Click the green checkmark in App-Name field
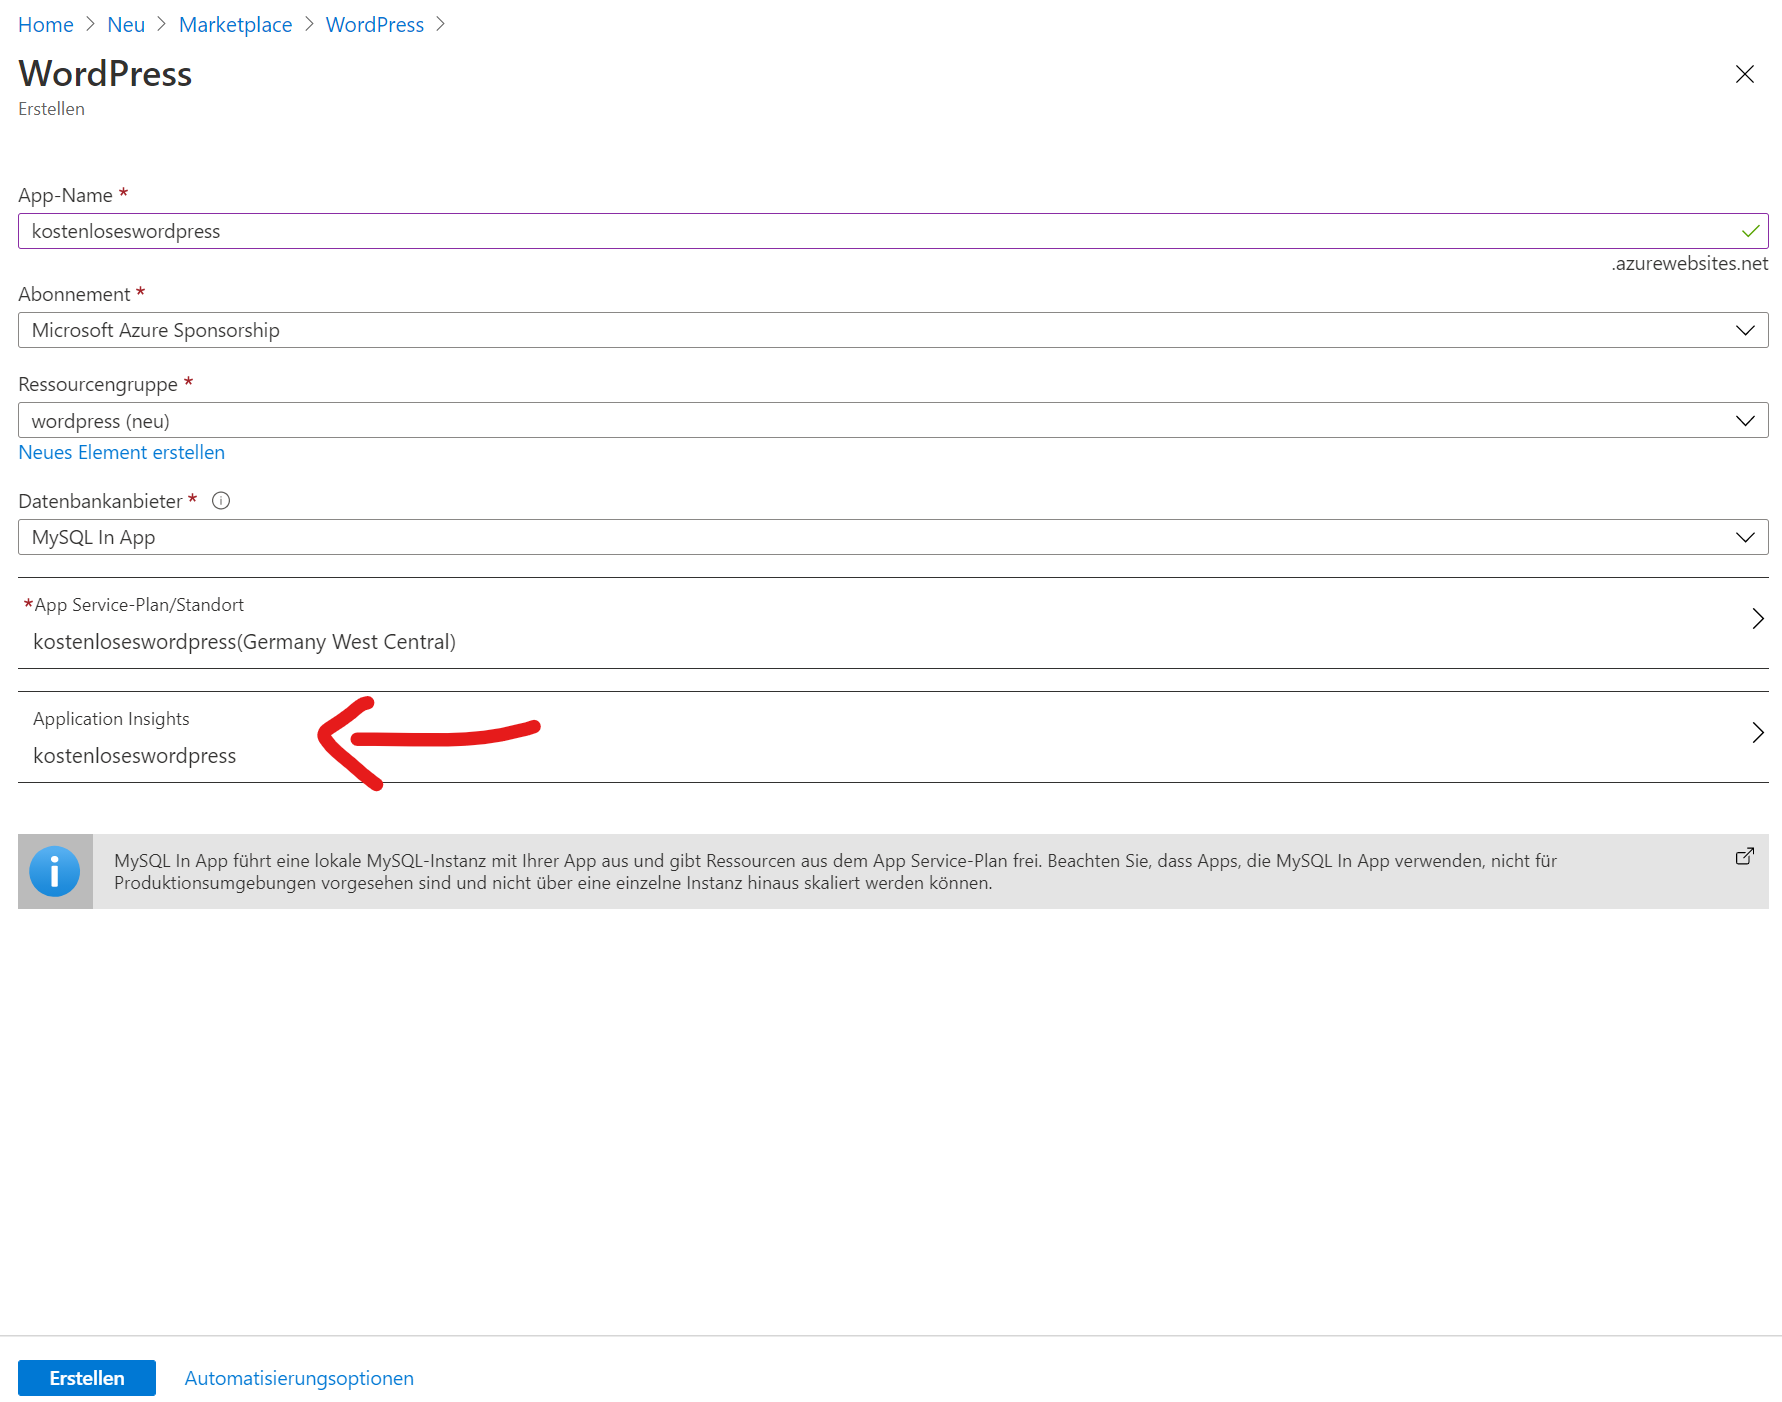The image size is (1782, 1402). click(x=1751, y=231)
